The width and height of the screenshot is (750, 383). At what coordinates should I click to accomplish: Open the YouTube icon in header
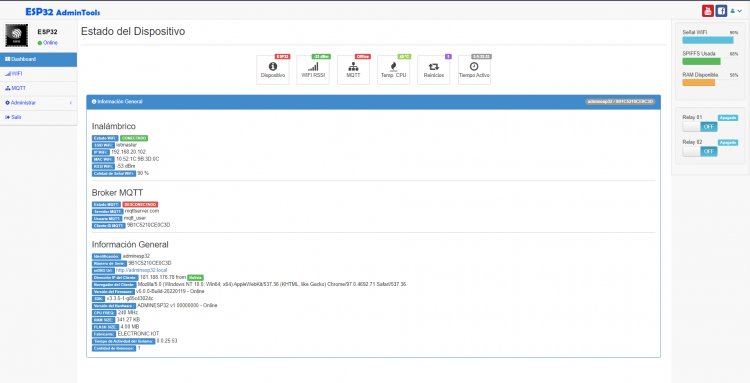coord(707,11)
